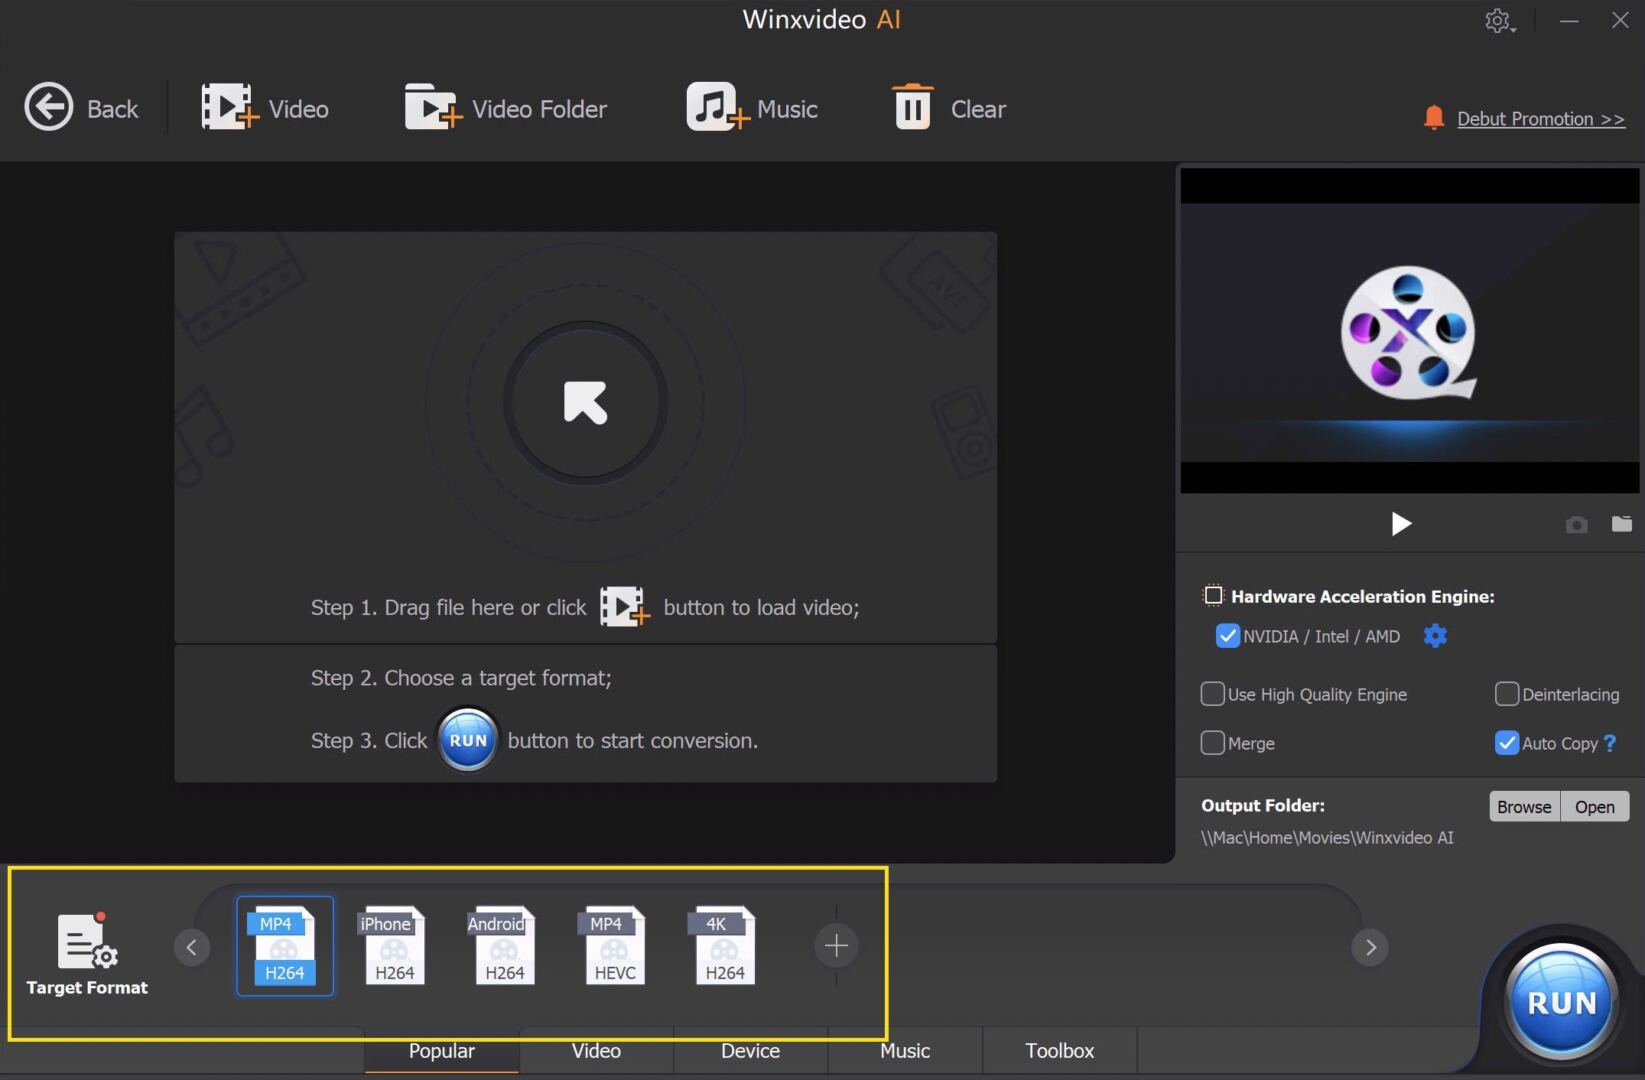The image size is (1645, 1080).
Task: Close the Winxvideo AI window
Action: (1620, 20)
